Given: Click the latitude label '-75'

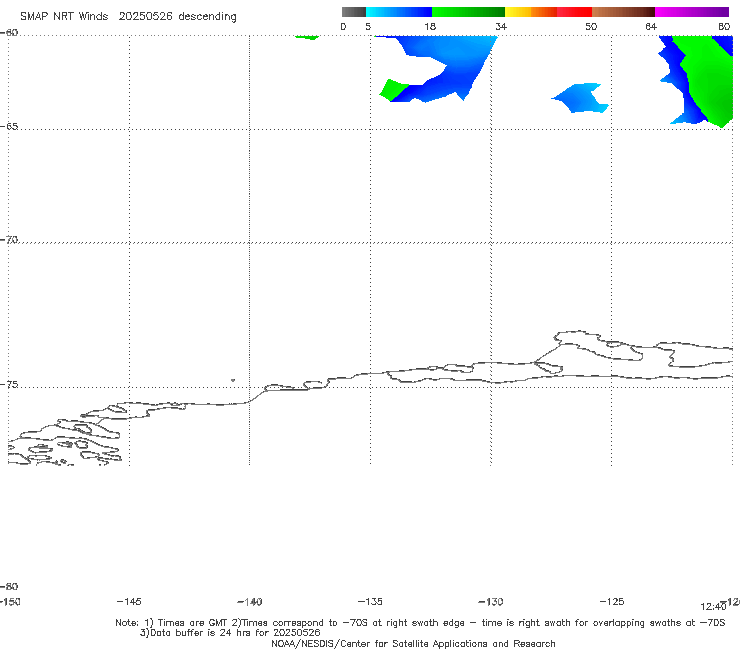Looking at the screenshot, I should 9,384.
